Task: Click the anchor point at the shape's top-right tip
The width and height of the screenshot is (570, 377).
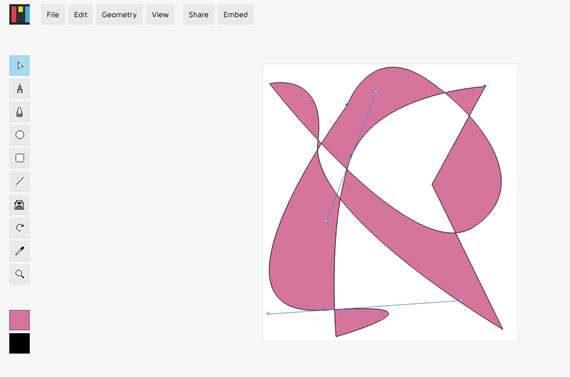Action: pyautogui.click(x=485, y=86)
